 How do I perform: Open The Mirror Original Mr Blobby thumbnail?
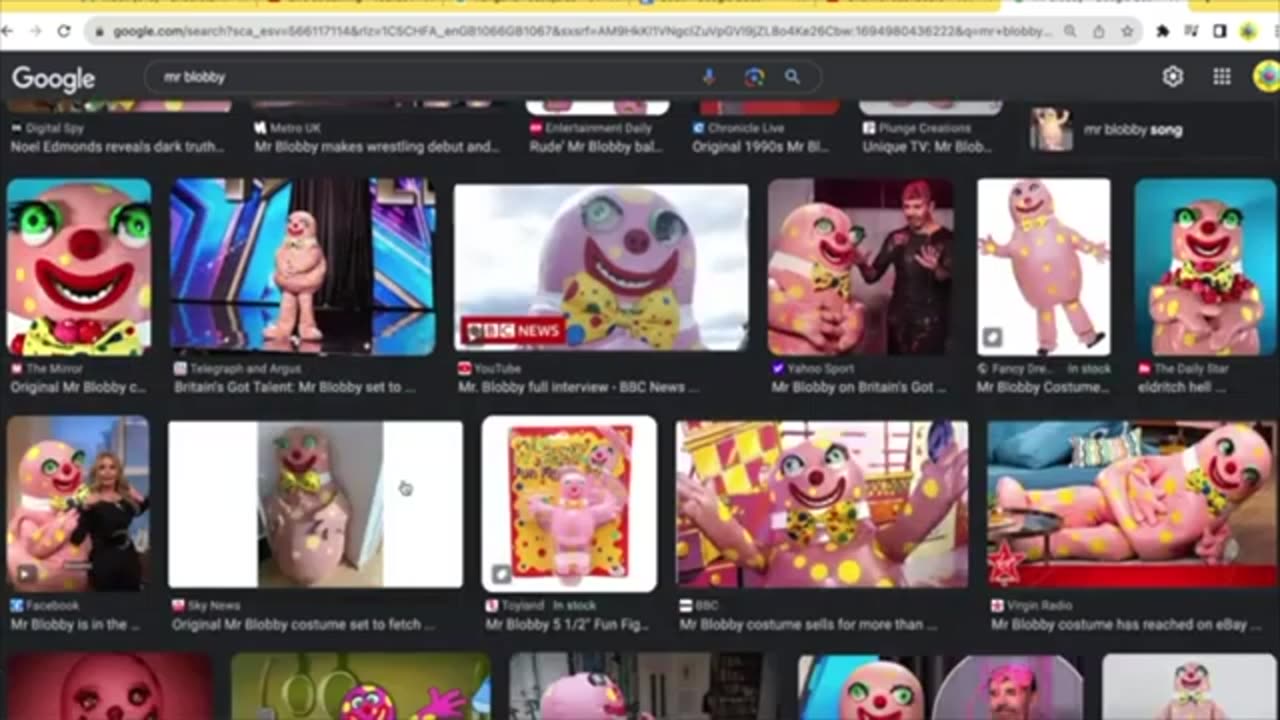coord(79,267)
